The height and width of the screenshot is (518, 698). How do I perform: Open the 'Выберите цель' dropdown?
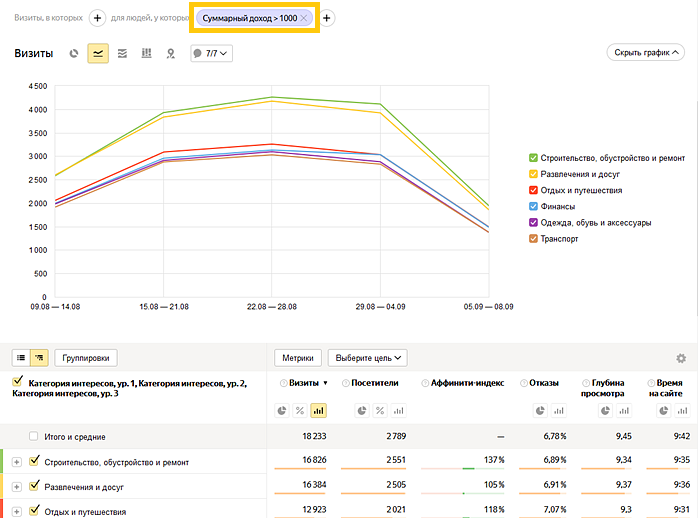[367, 358]
